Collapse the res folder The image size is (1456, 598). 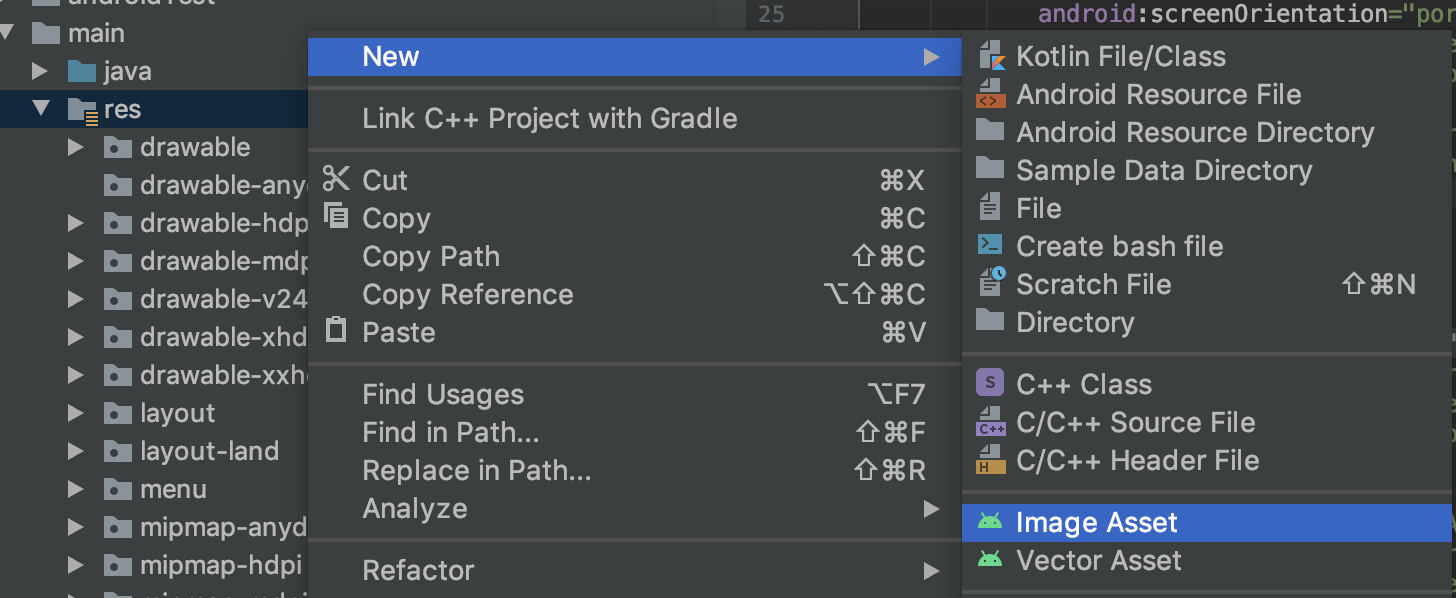coord(40,109)
